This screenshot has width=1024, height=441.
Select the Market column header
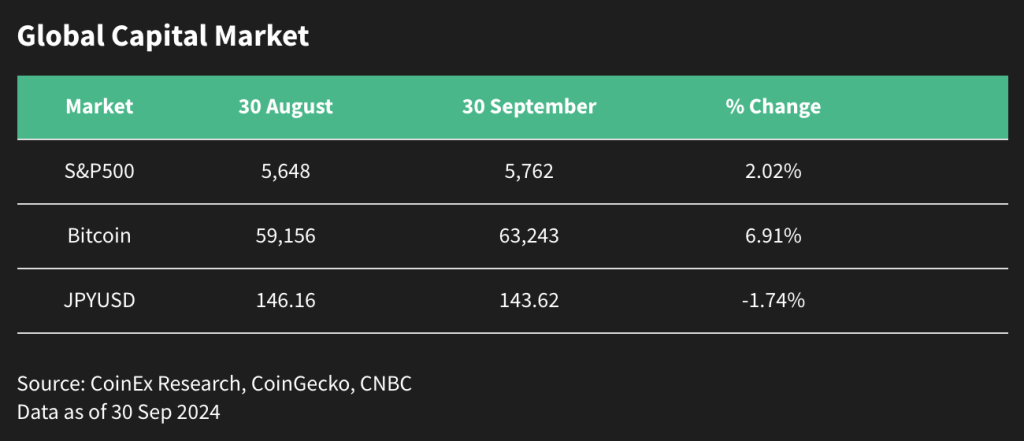(x=99, y=106)
